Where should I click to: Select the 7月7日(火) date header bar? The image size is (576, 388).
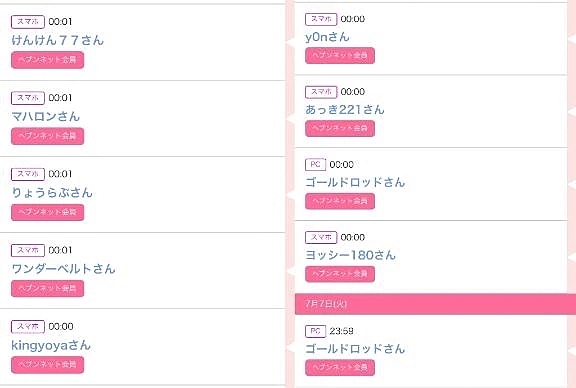(435, 304)
